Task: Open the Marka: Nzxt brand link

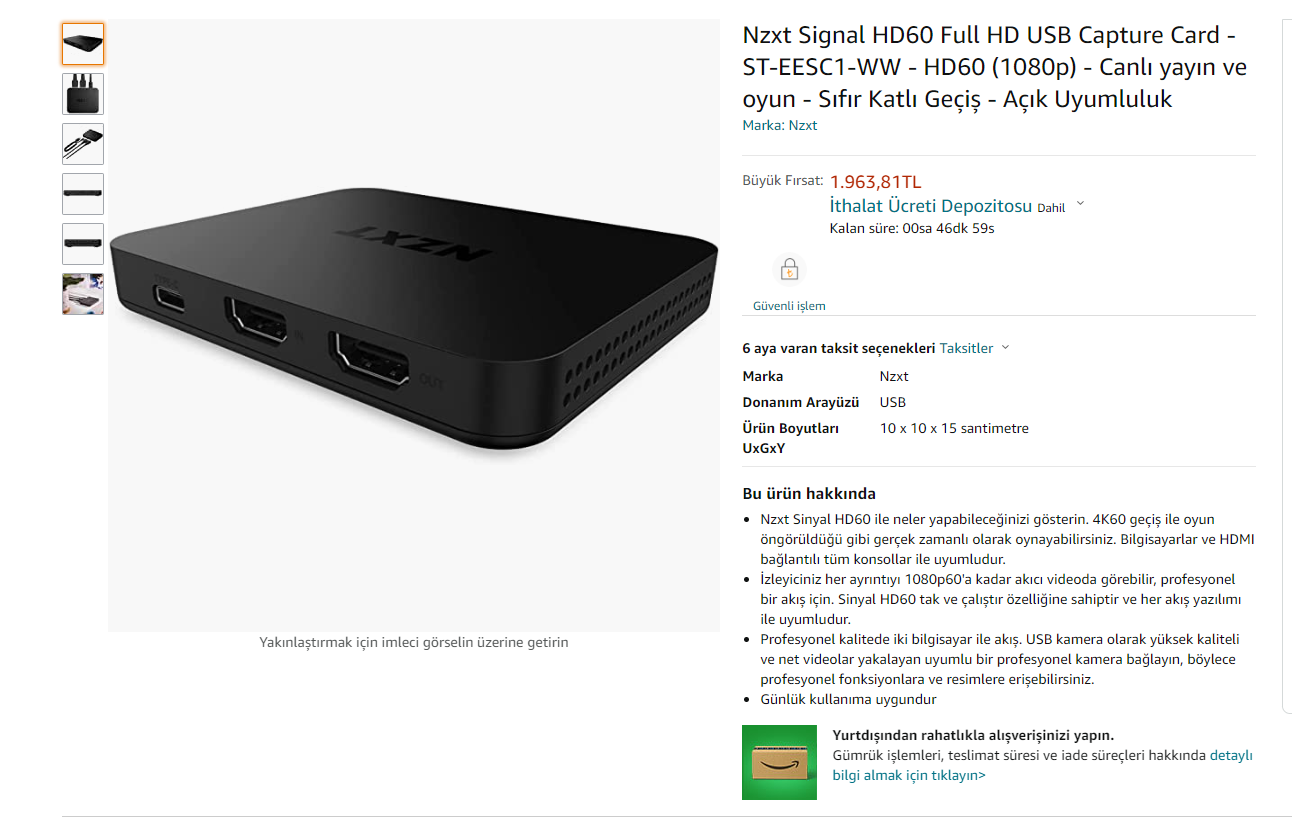Action: click(780, 125)
